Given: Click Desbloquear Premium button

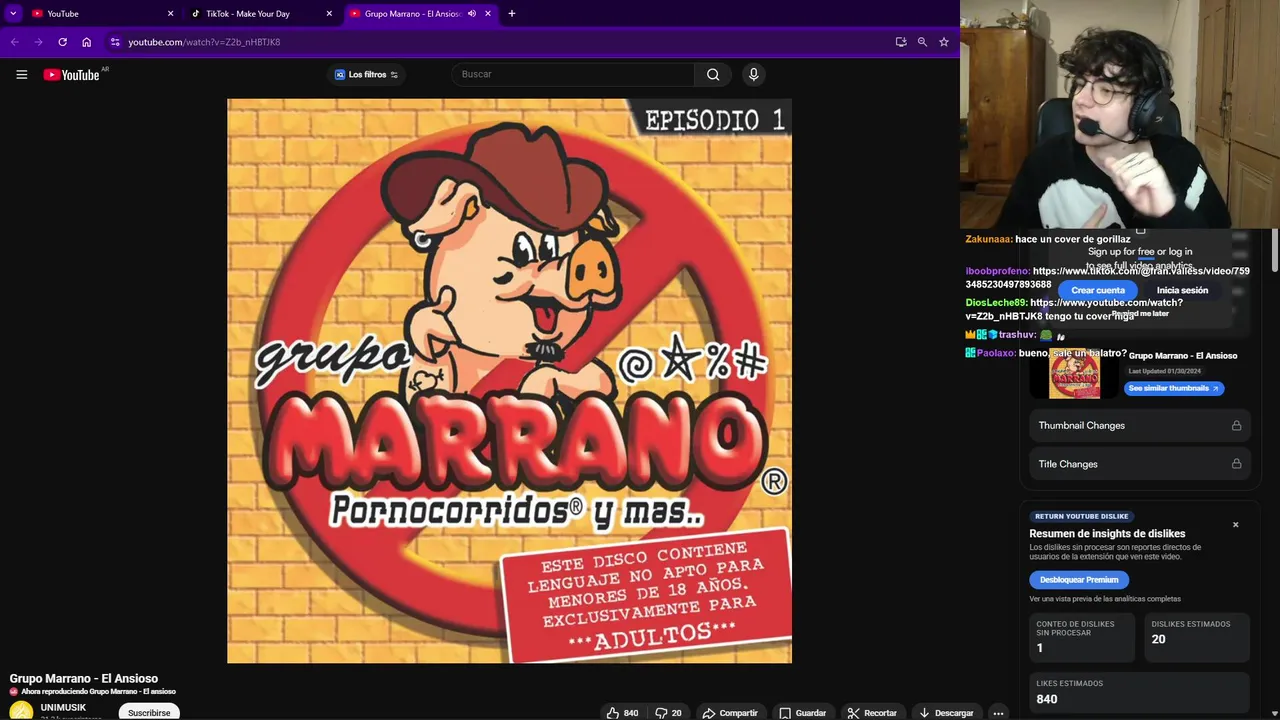Looking at the screenshot, I should [x=1079, y=580].
